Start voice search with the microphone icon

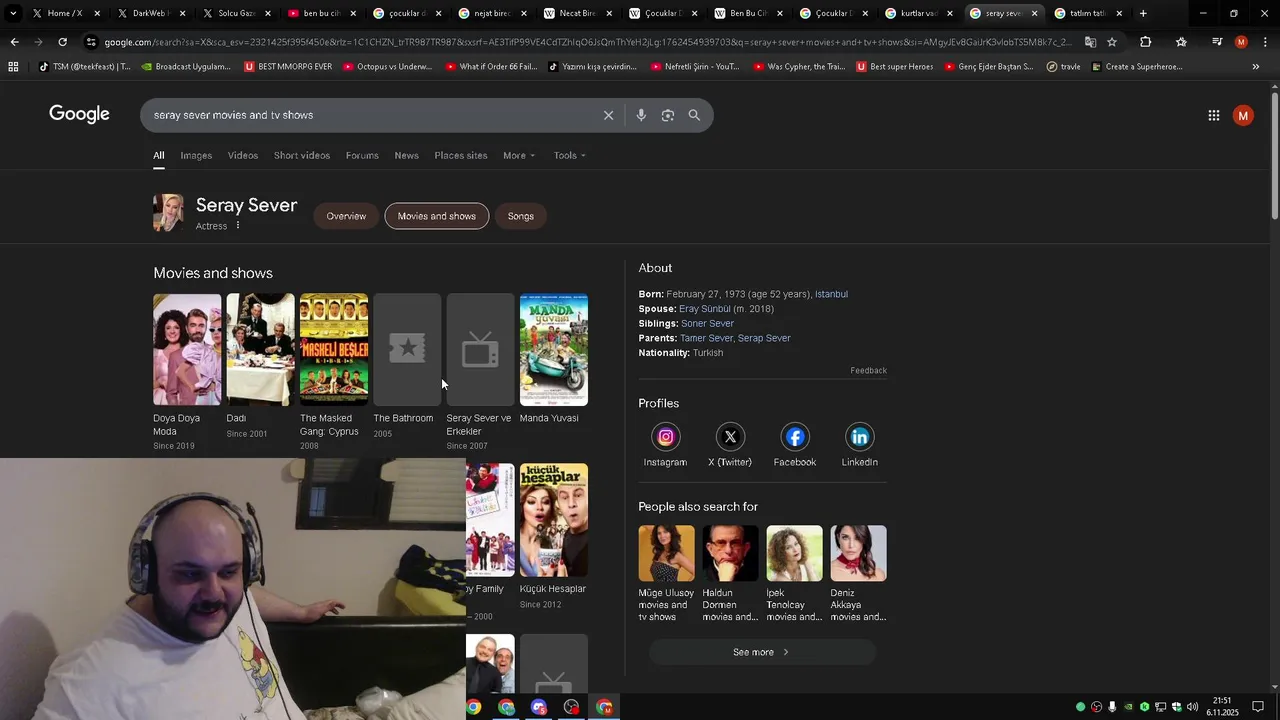pos(641,115)
